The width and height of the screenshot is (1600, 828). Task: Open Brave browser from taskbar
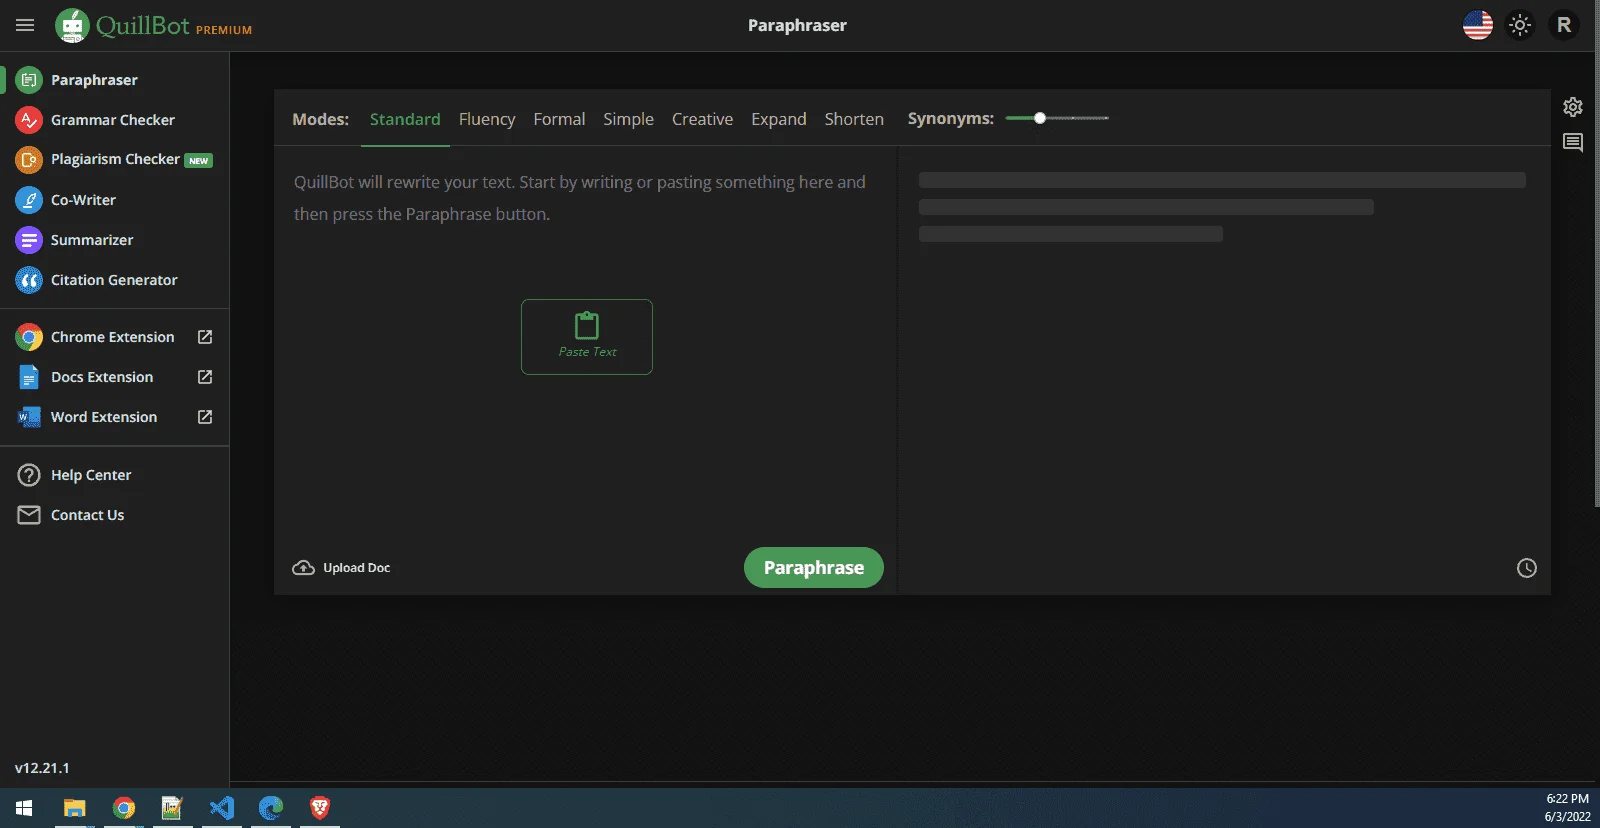tap(320, 808)
